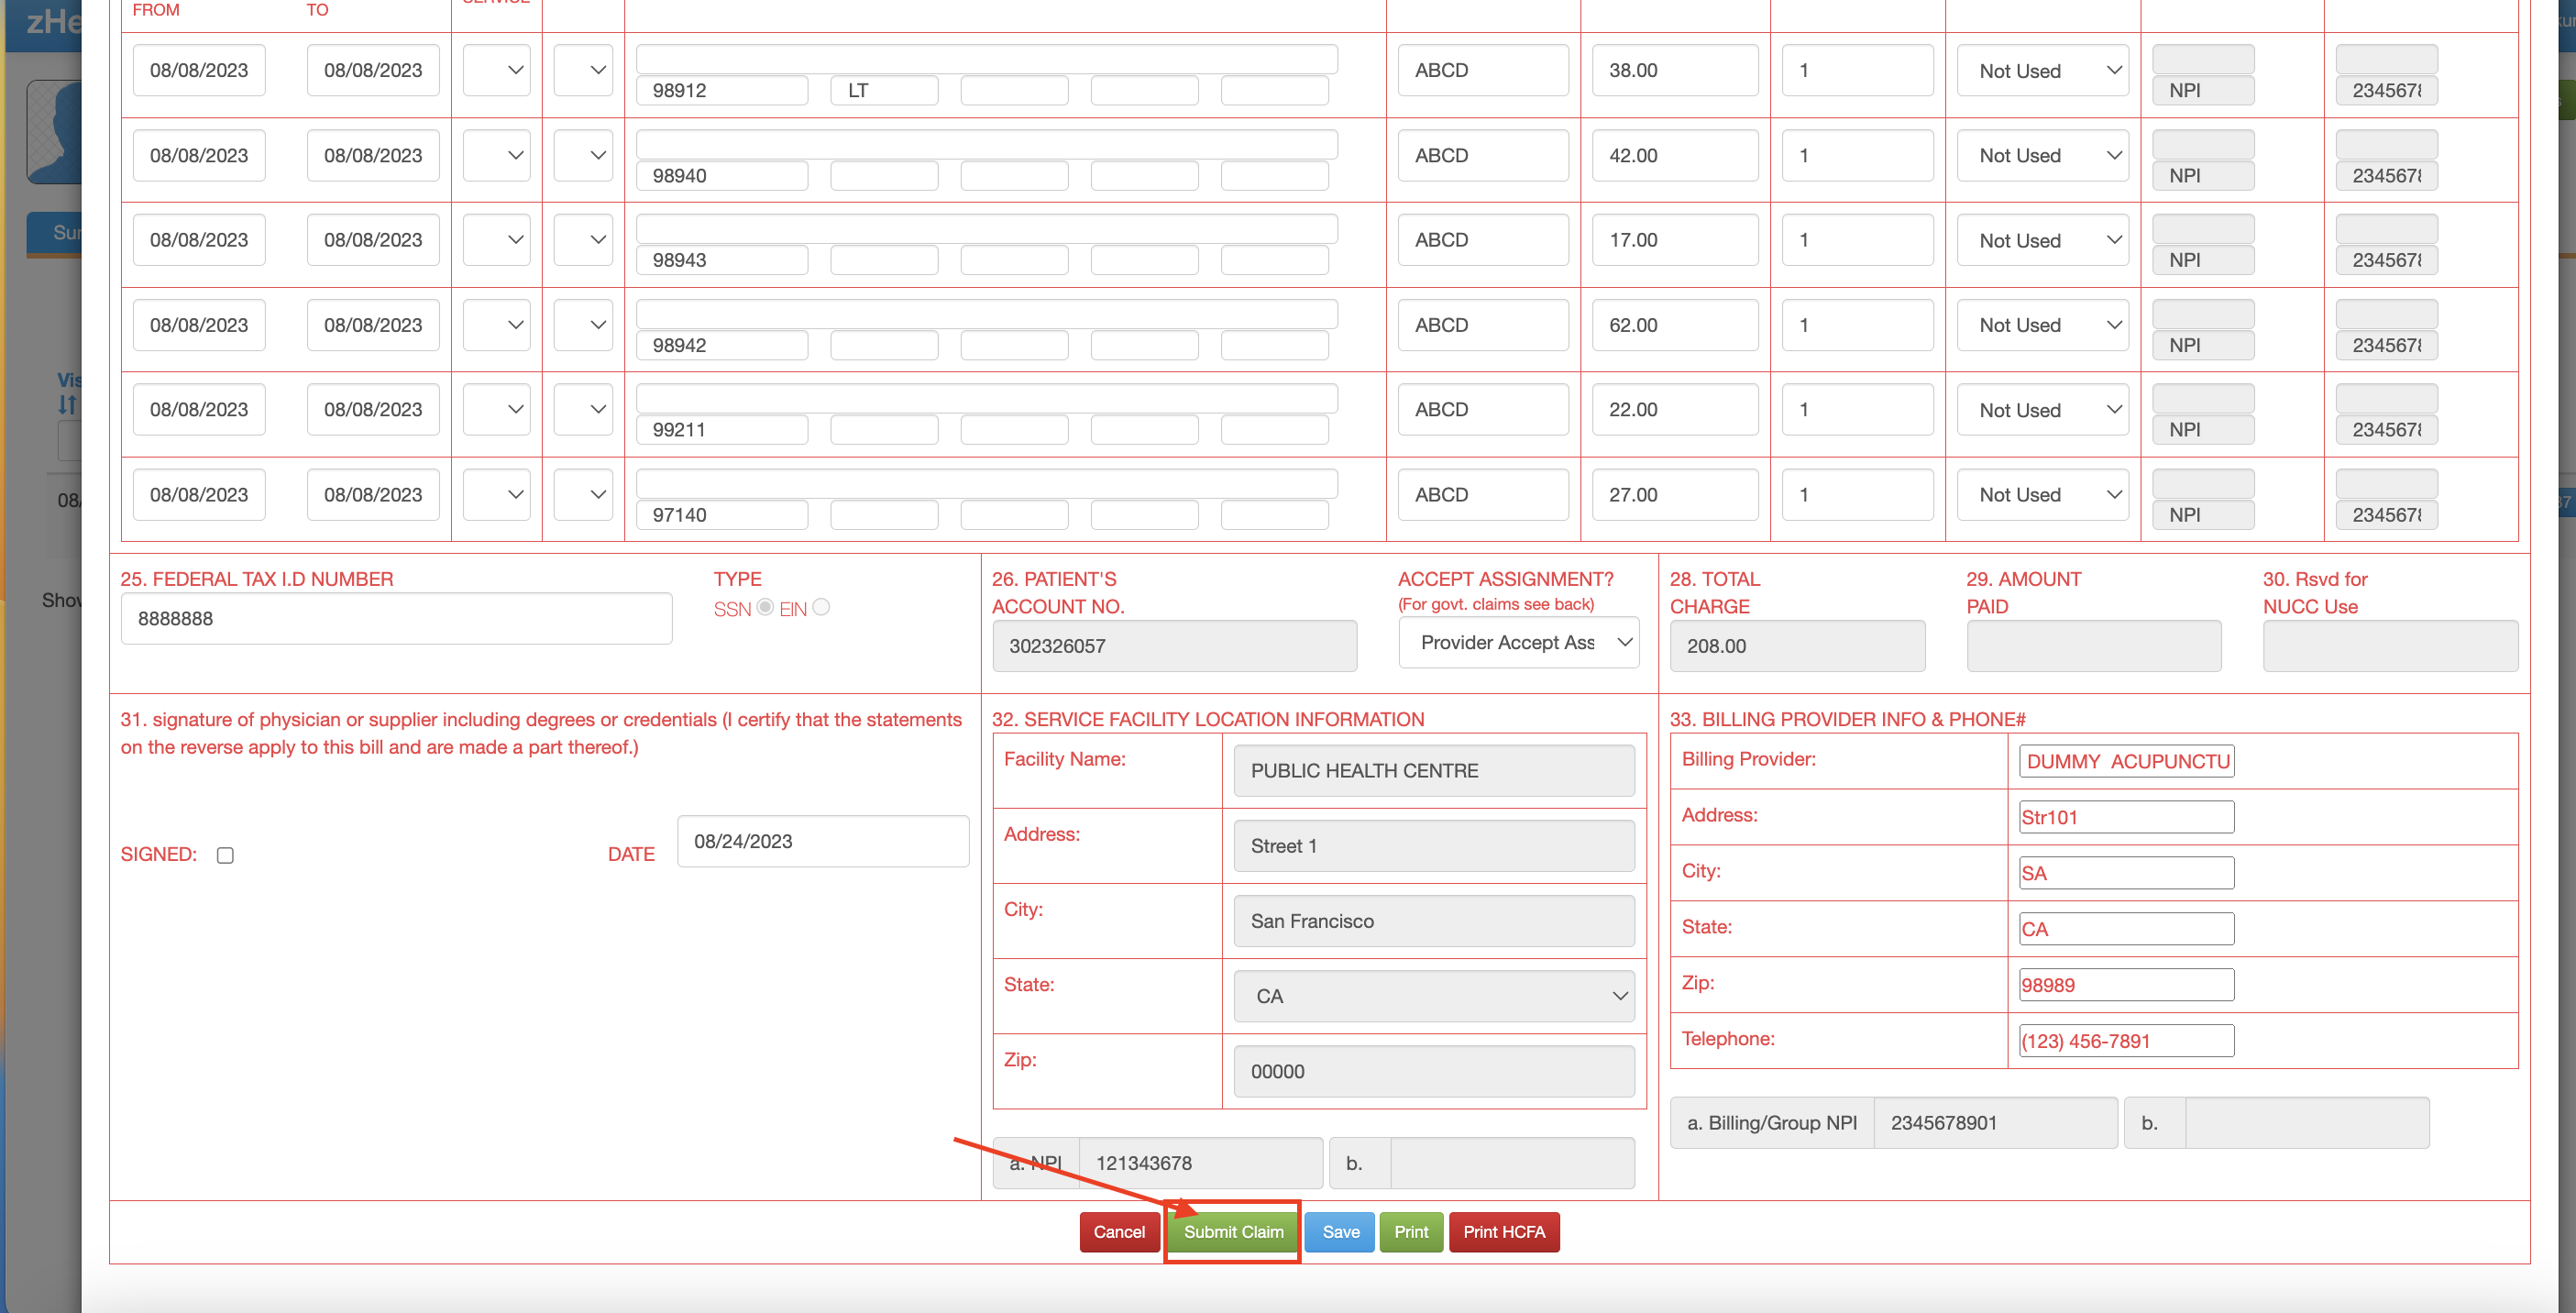Image resolution: width=2576 pixels, height=1313 pixels.
Task: Click the patient avatar thumbnail
Action: pyautogui.click(x=56, y=132)
